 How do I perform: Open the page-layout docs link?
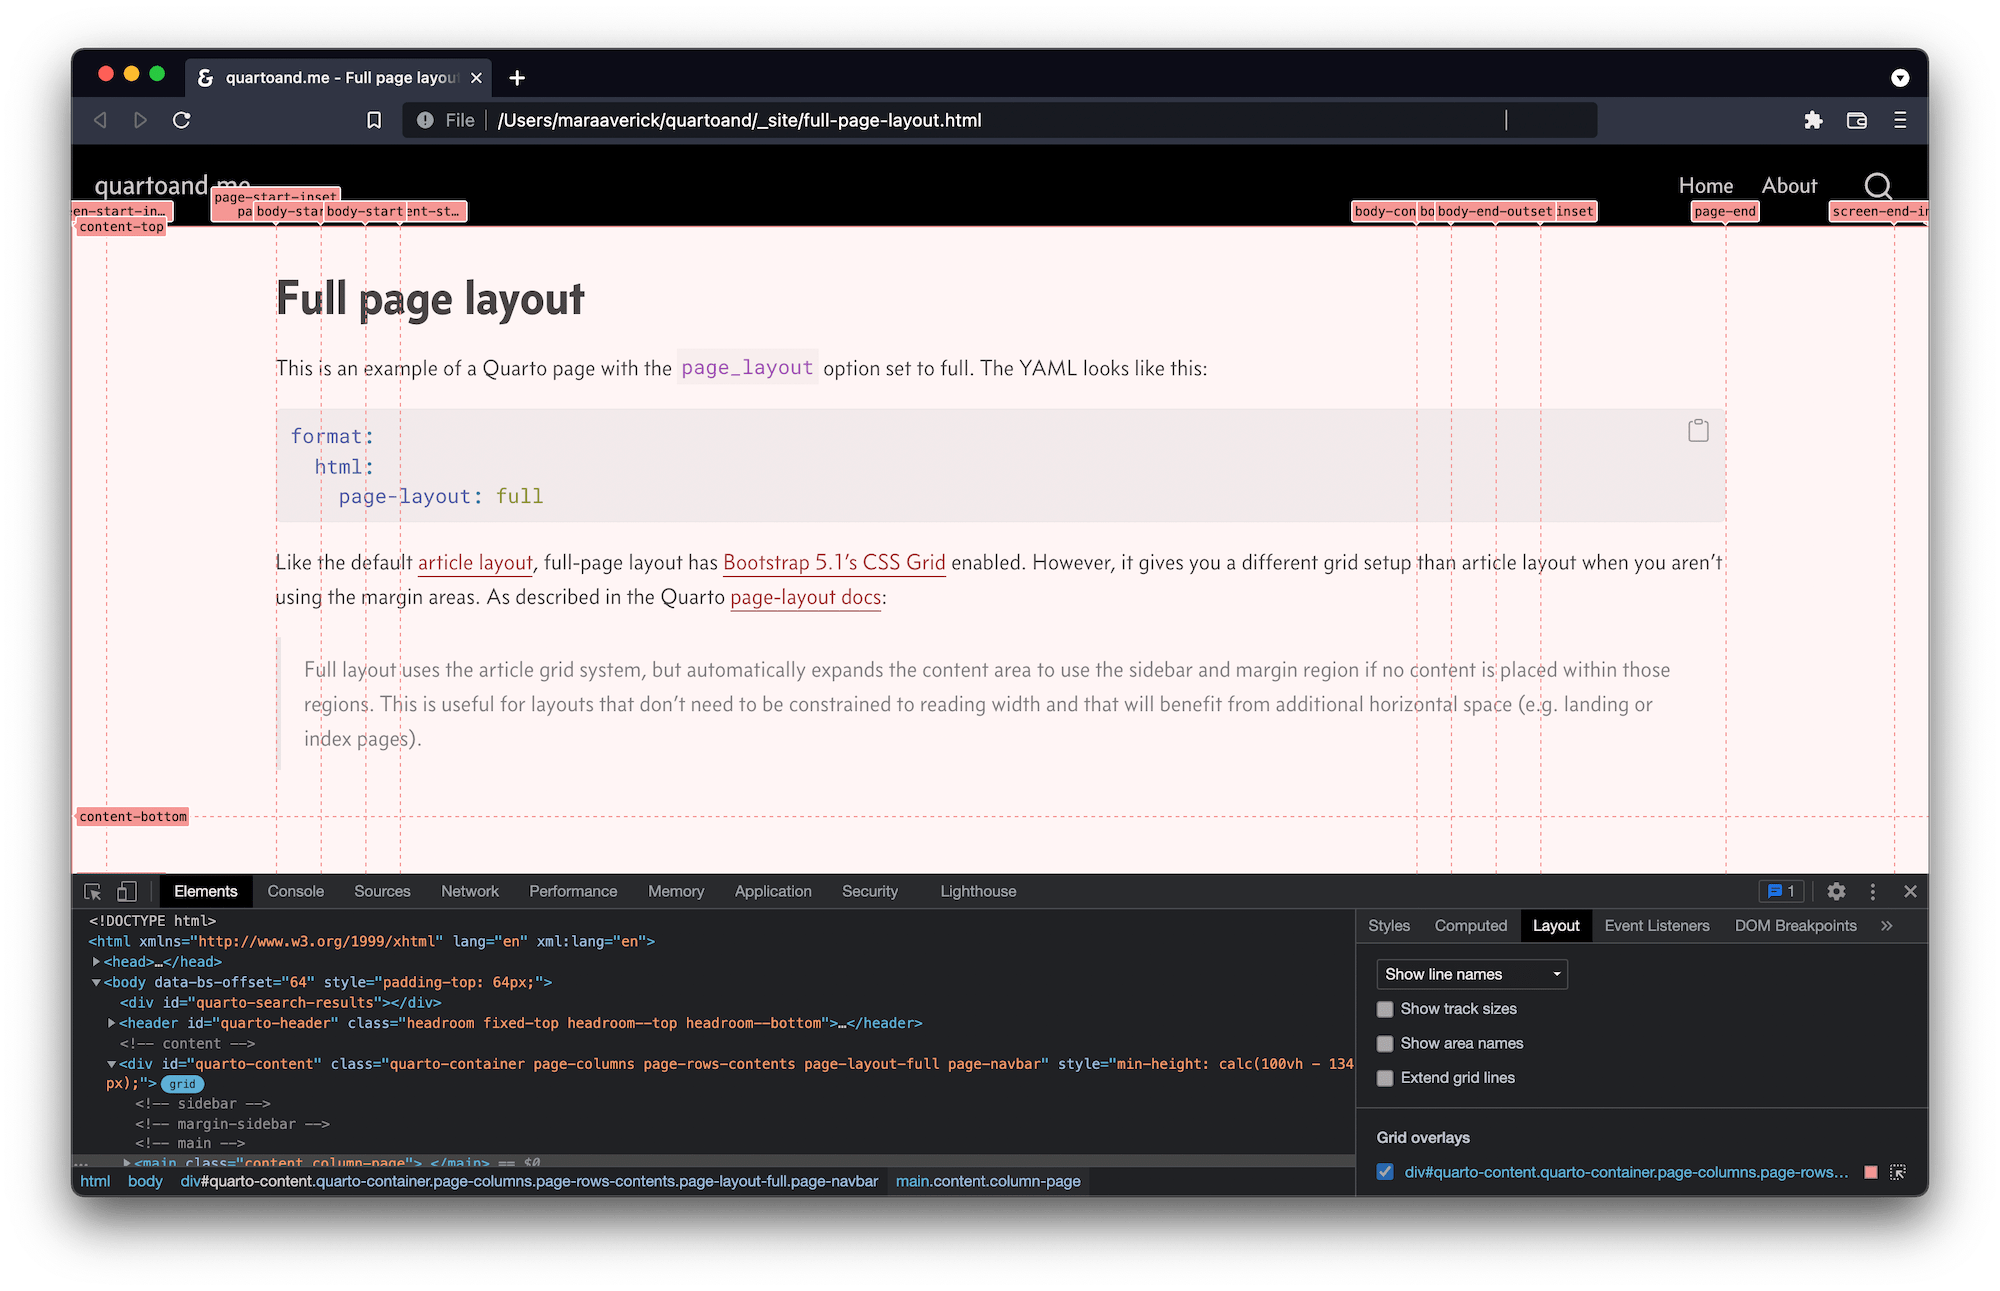coord(804,597)
